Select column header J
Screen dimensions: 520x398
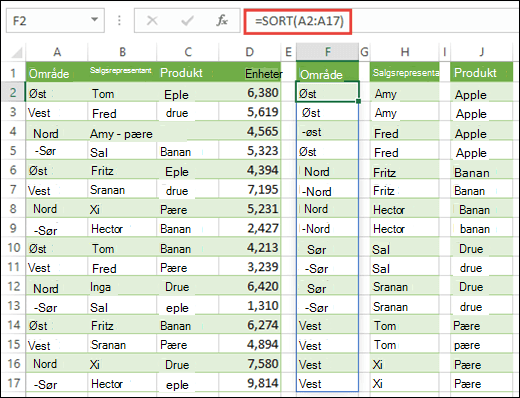click(x=482, y=52)
